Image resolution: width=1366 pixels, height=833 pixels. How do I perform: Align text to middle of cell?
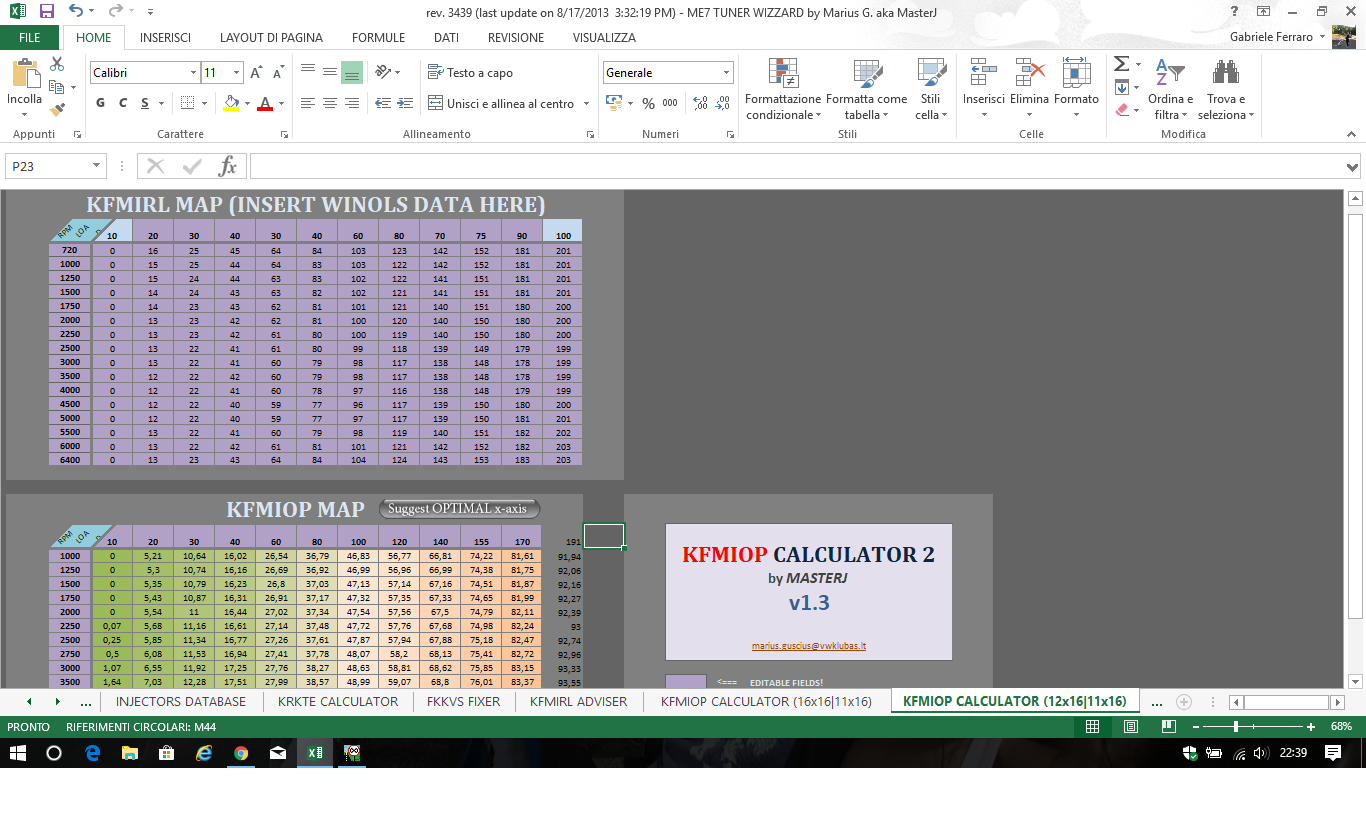[x=329, y=72]
